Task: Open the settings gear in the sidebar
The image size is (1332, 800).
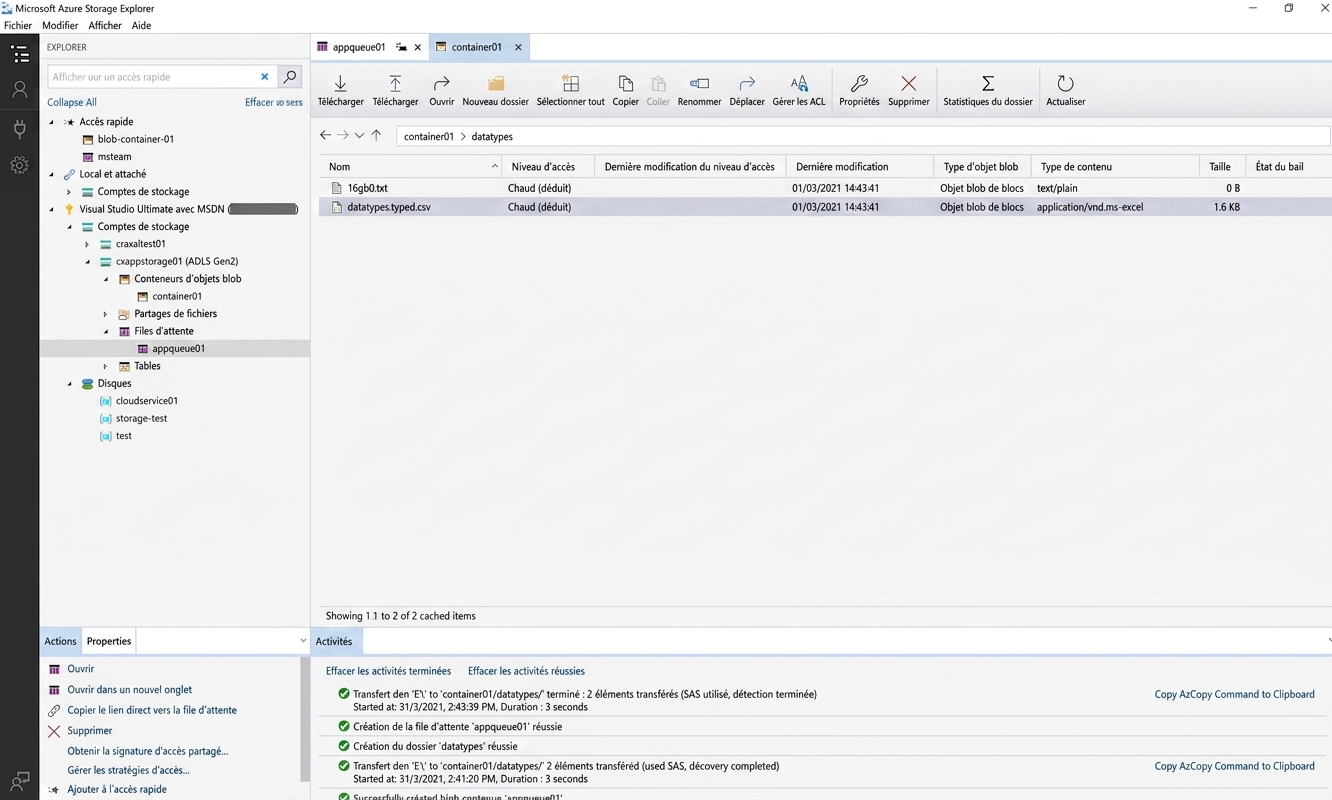Action: pyautogui.click(x=19, y=165)
